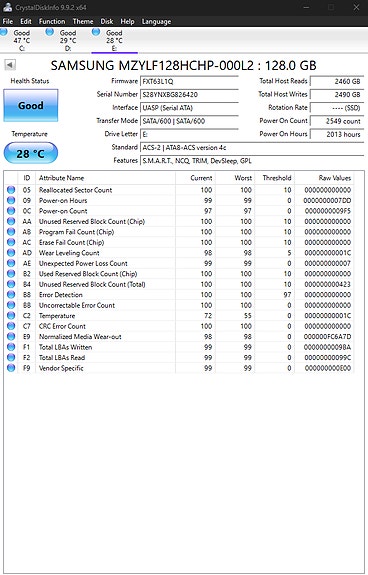Click the Total Host Writes value 2490 GB
The image size is (368, 575).
tap(337, 95)
